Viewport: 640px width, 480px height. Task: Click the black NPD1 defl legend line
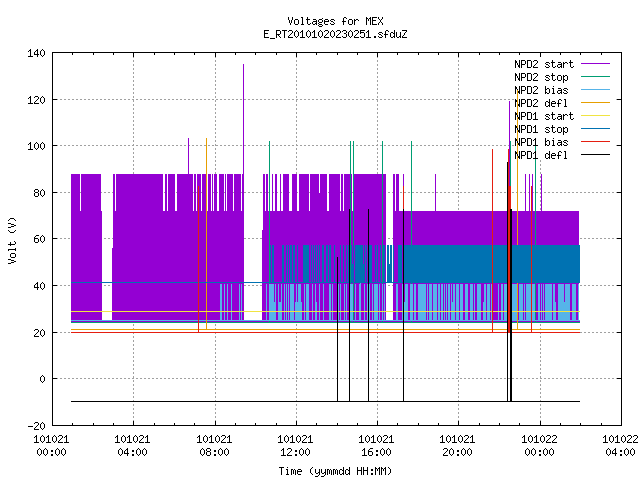click(x=595, y=155)
